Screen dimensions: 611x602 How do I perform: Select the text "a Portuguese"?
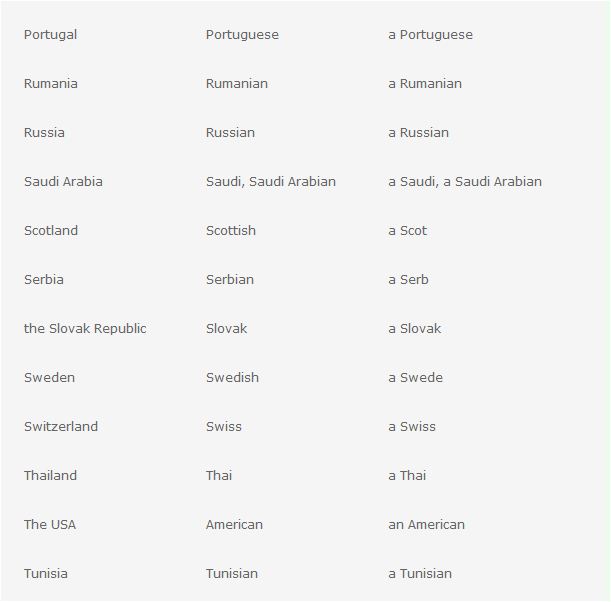[x=430, y=35]
